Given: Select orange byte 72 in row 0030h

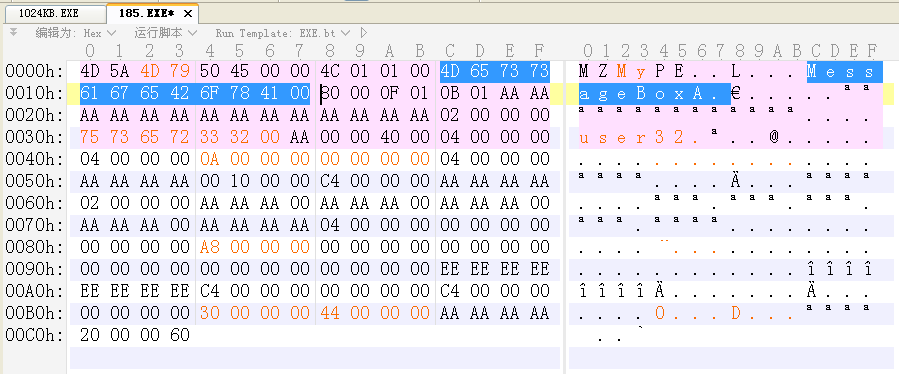Looking at the screenshot, I should pos(180,137).
